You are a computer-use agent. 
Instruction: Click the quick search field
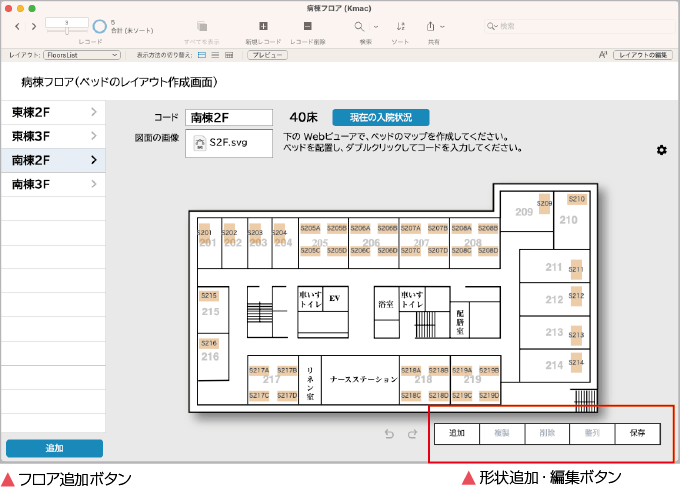click(x=579, y=26)
